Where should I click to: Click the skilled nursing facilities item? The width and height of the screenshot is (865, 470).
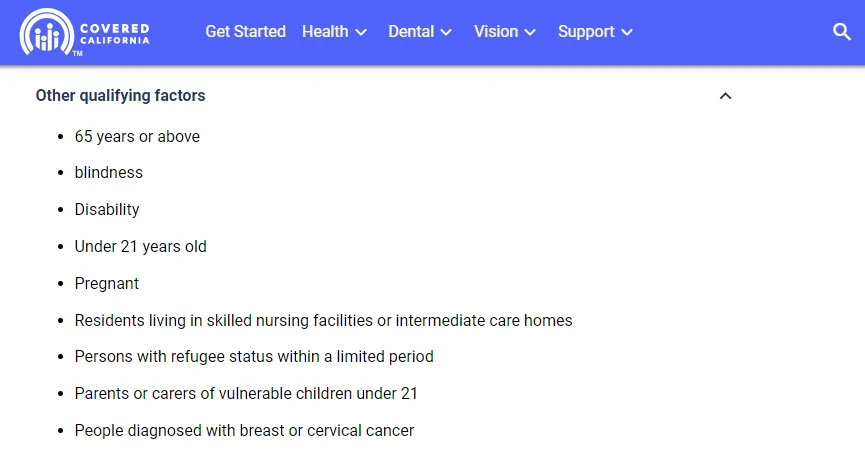pos(323,321)
